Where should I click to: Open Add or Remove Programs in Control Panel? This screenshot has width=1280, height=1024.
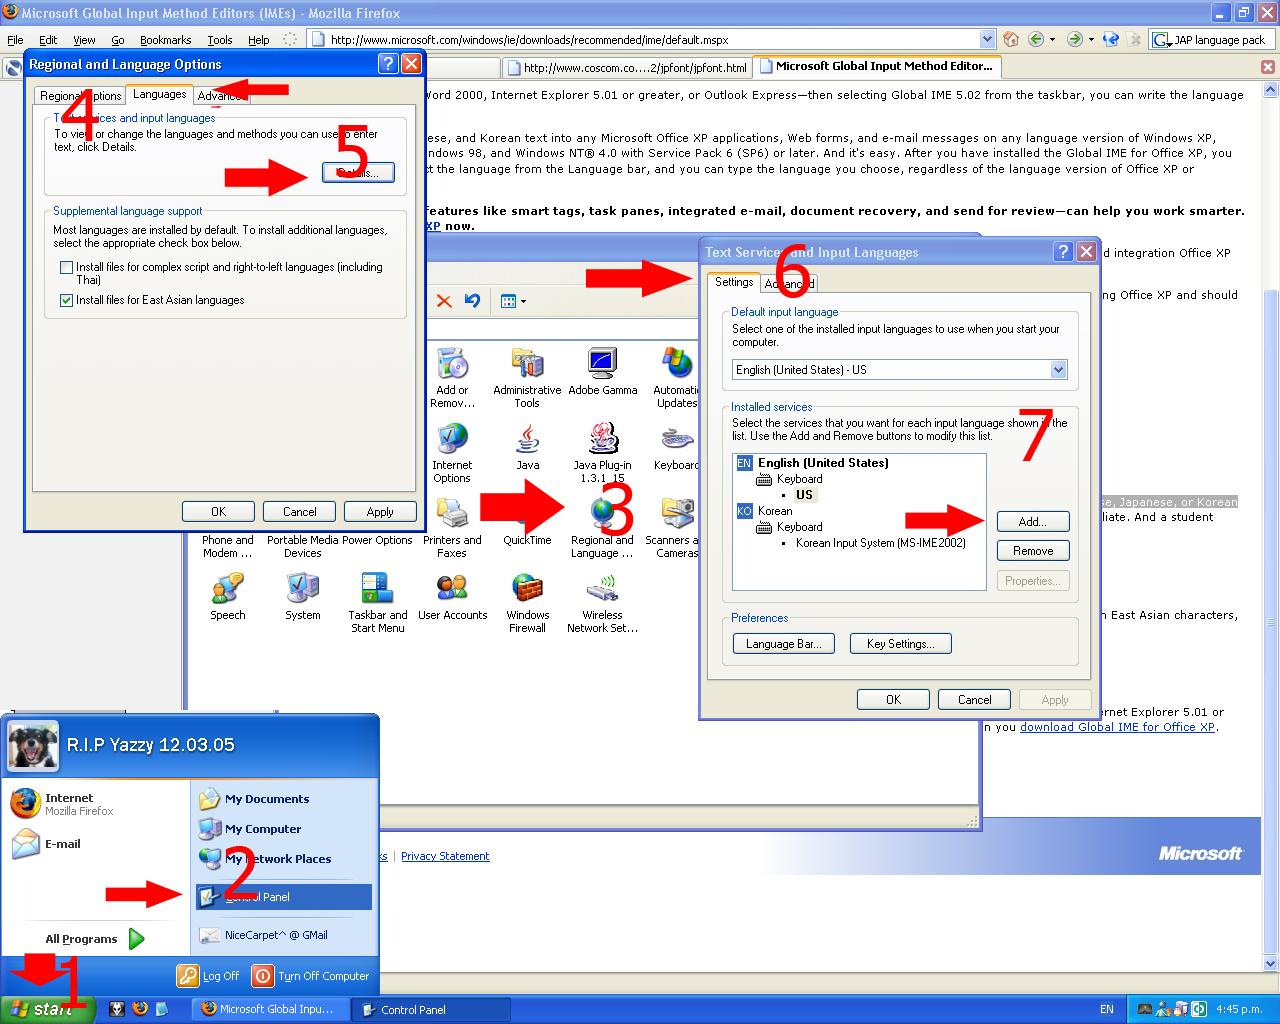[x=452, y=378]
